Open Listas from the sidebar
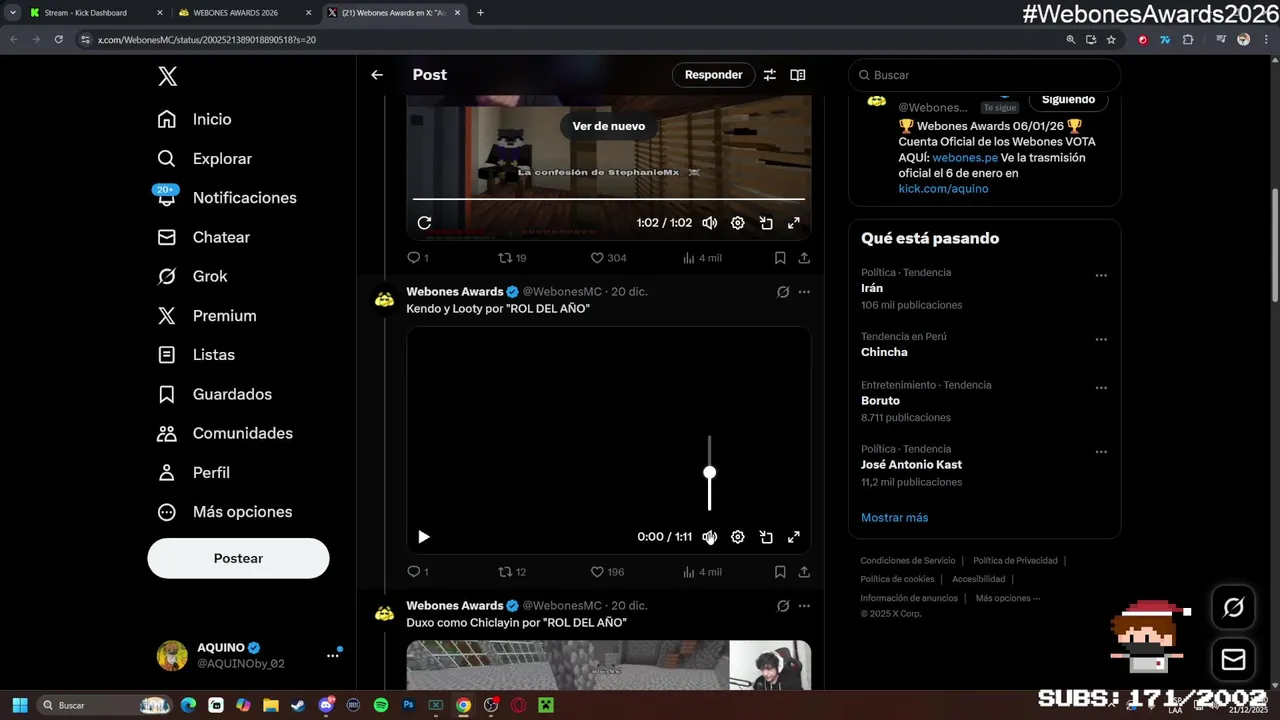The image size is (1280, 720). click(196, 355)
